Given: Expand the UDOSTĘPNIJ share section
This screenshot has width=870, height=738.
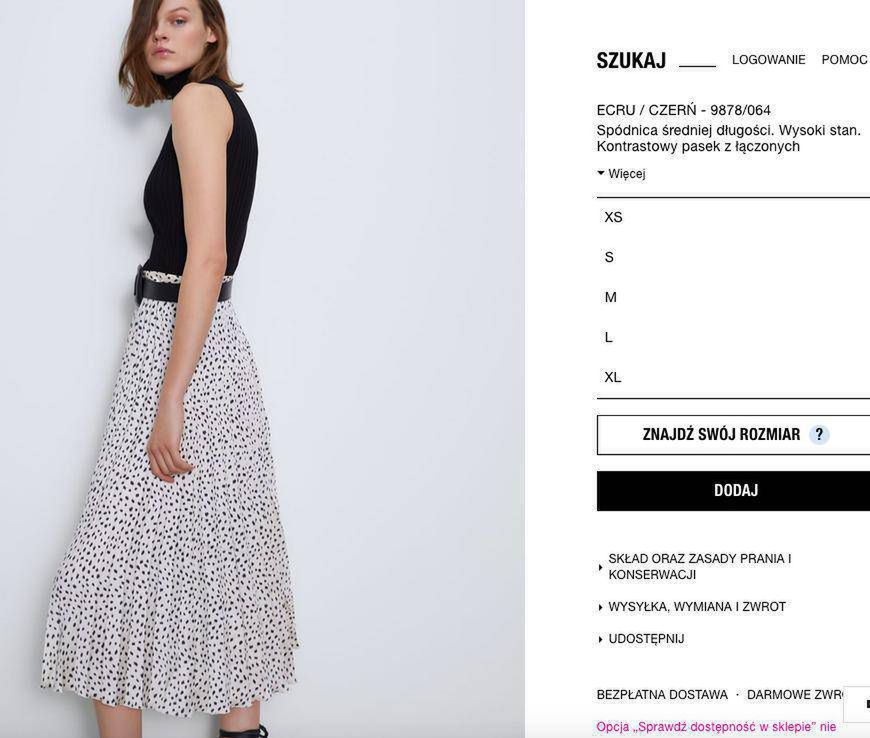Looking at the screenshot, I should click(x=646, y=639).
